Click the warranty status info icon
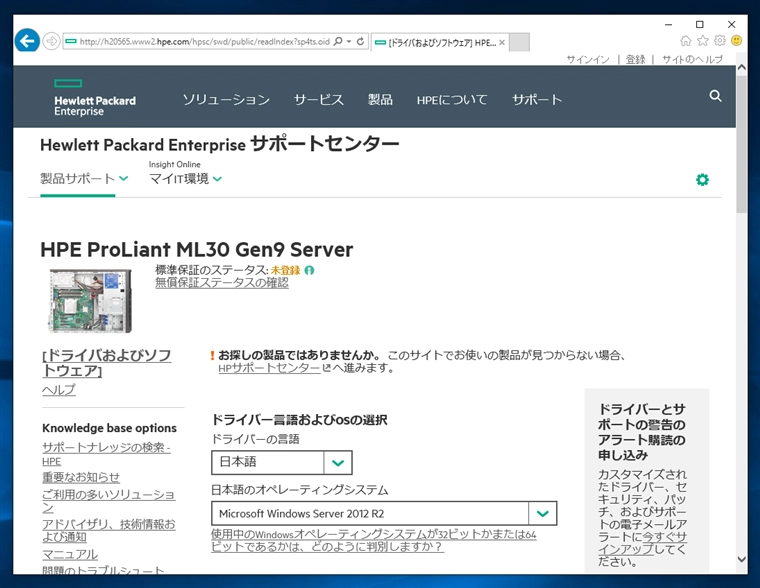760x588 pixels. click(x=309, y=270)
